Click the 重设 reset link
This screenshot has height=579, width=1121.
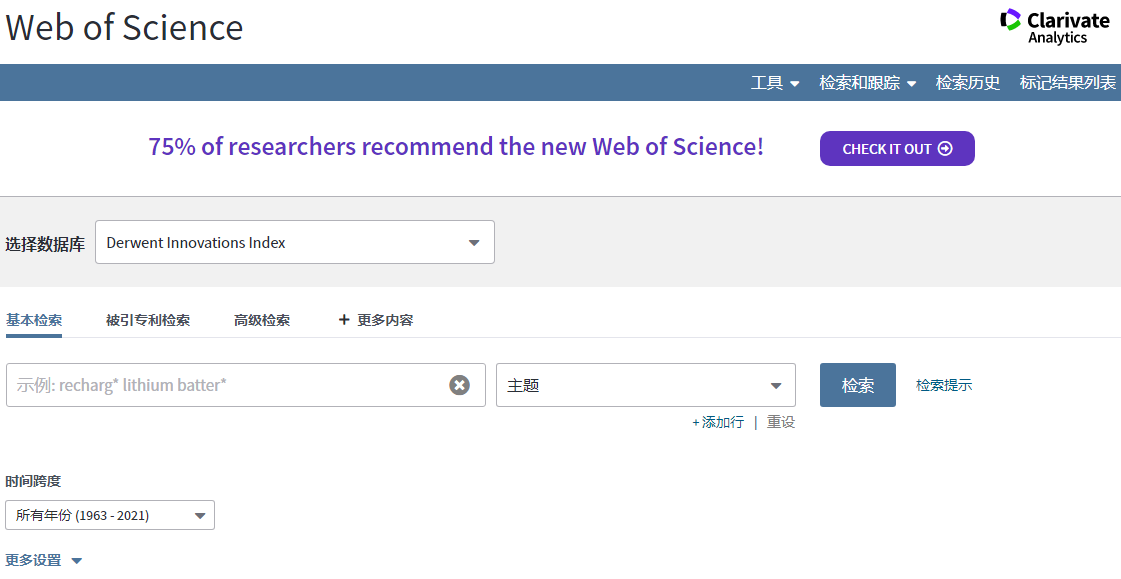(x=781, y=422)
